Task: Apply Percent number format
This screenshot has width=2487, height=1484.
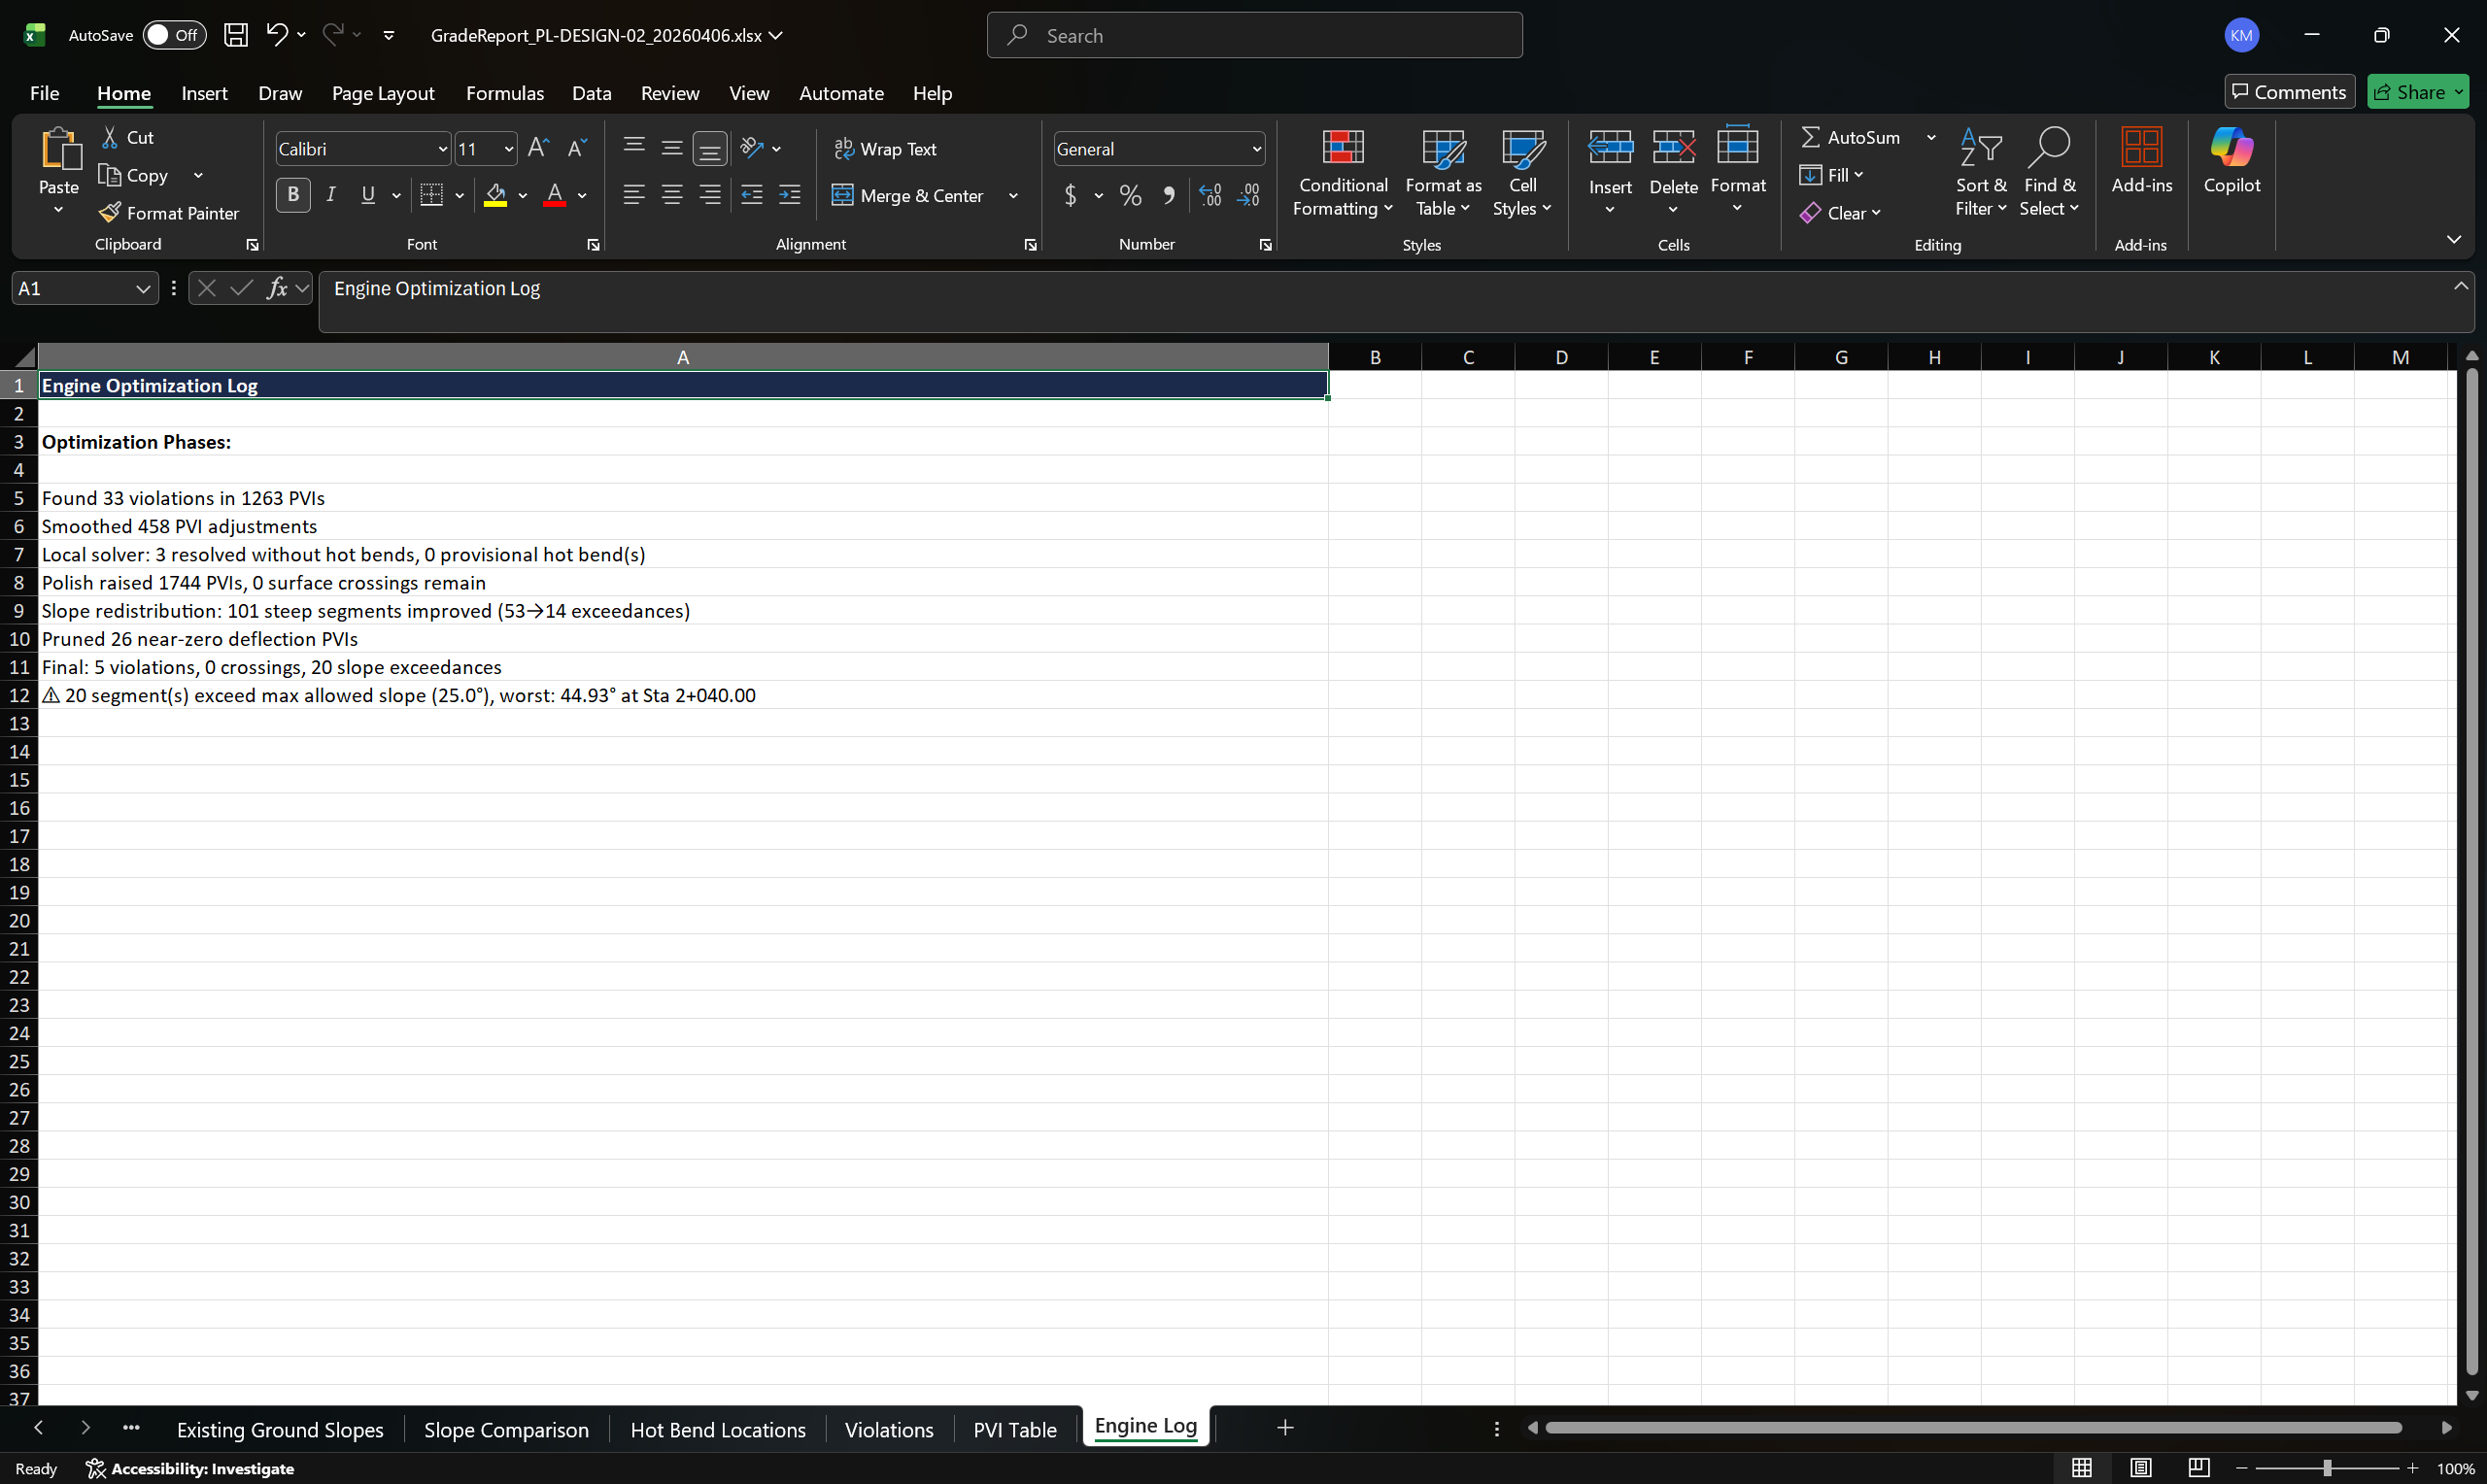Action: (1129, 195)
